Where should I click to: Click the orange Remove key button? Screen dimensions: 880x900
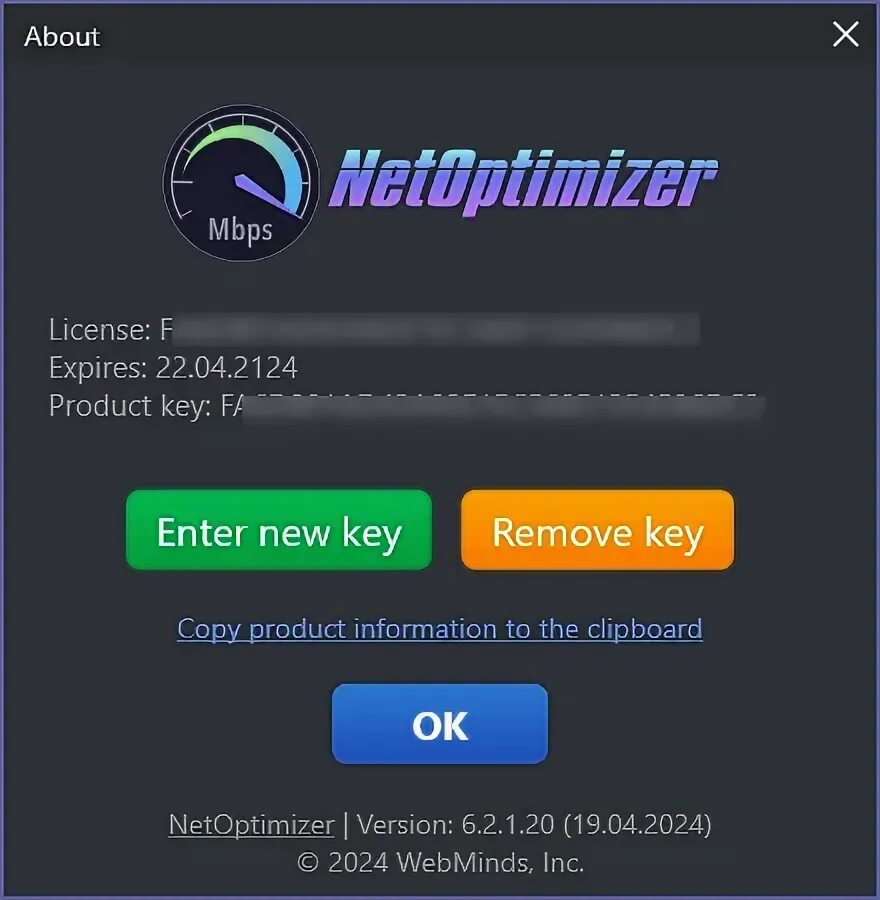[x=598, y=530]
